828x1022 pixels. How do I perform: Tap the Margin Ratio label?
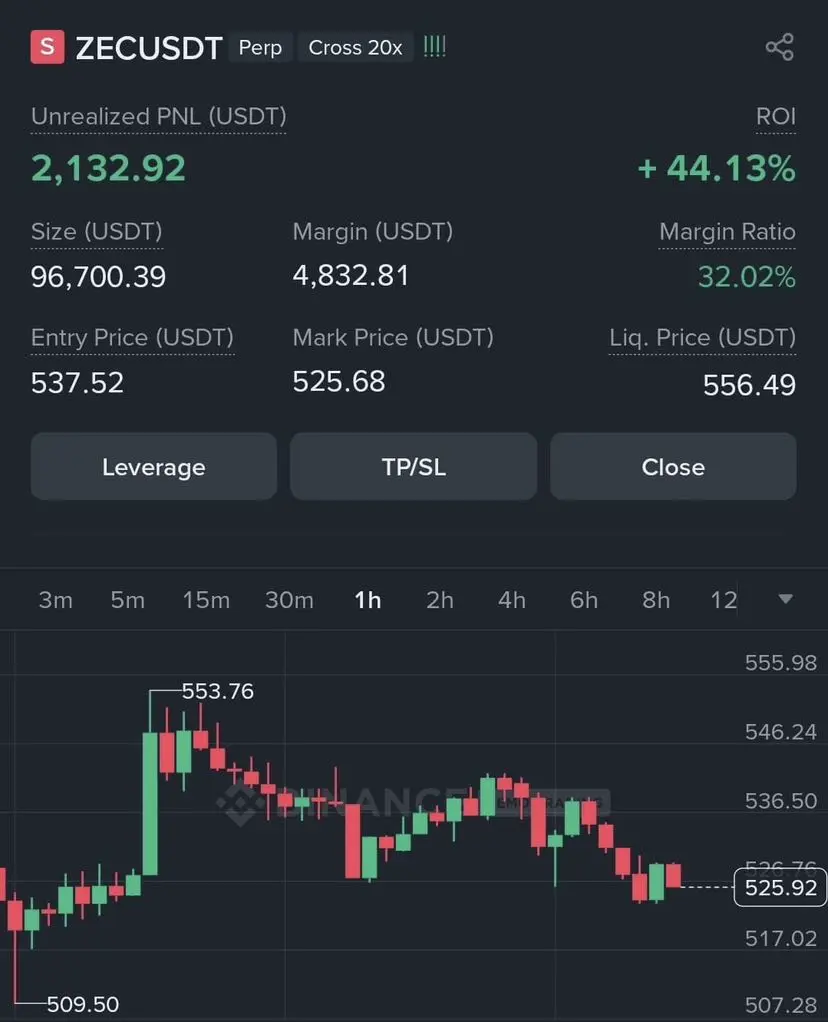click(727, 231)
